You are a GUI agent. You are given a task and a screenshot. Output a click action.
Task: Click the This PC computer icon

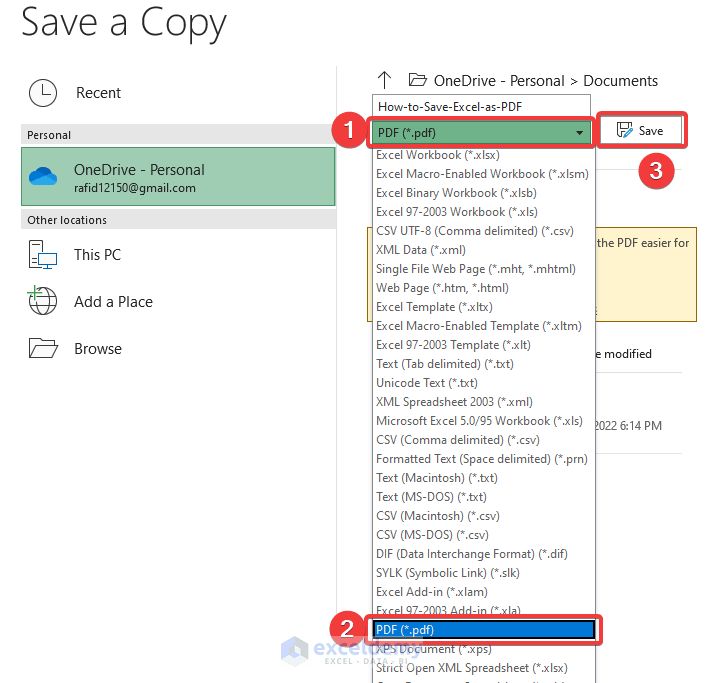(x=43, y=254)
